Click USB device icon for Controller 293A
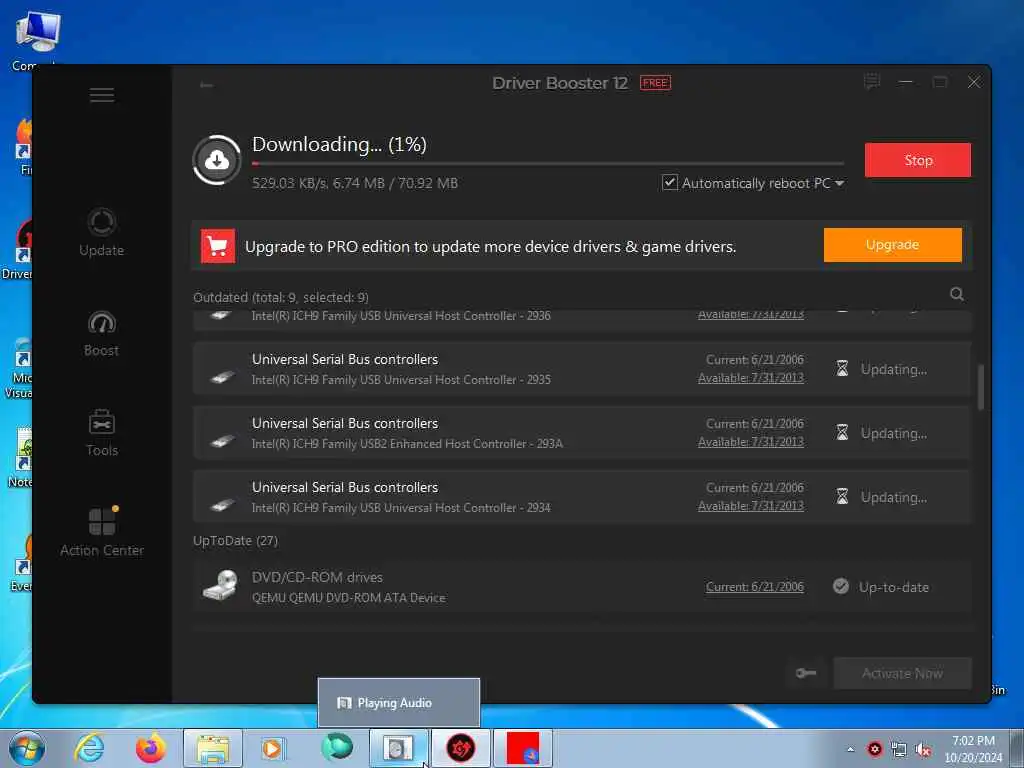Screen dimensions: 1024x768 click(x=222, y=441)
